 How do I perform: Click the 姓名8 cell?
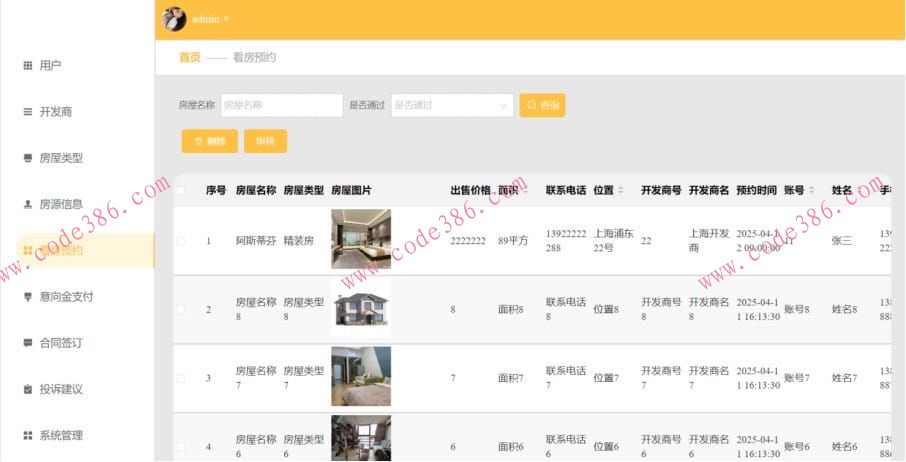tap(844, 310)
